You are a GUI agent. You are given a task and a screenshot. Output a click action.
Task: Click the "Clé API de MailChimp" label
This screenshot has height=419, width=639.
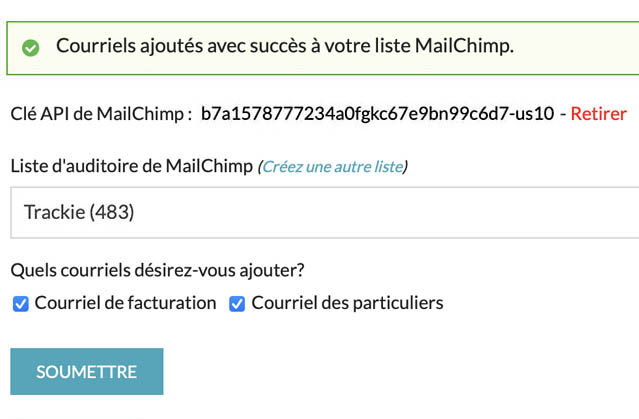tap(100, 114)
